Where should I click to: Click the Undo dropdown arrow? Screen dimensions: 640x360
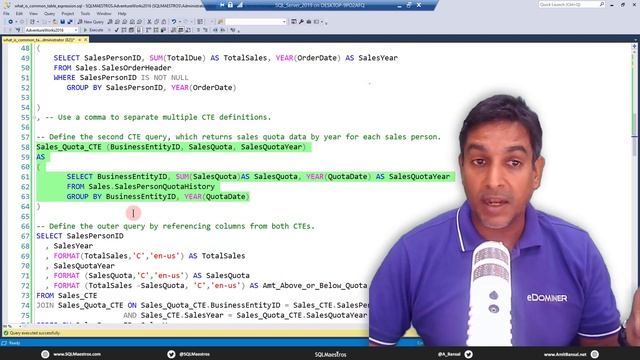180,22
